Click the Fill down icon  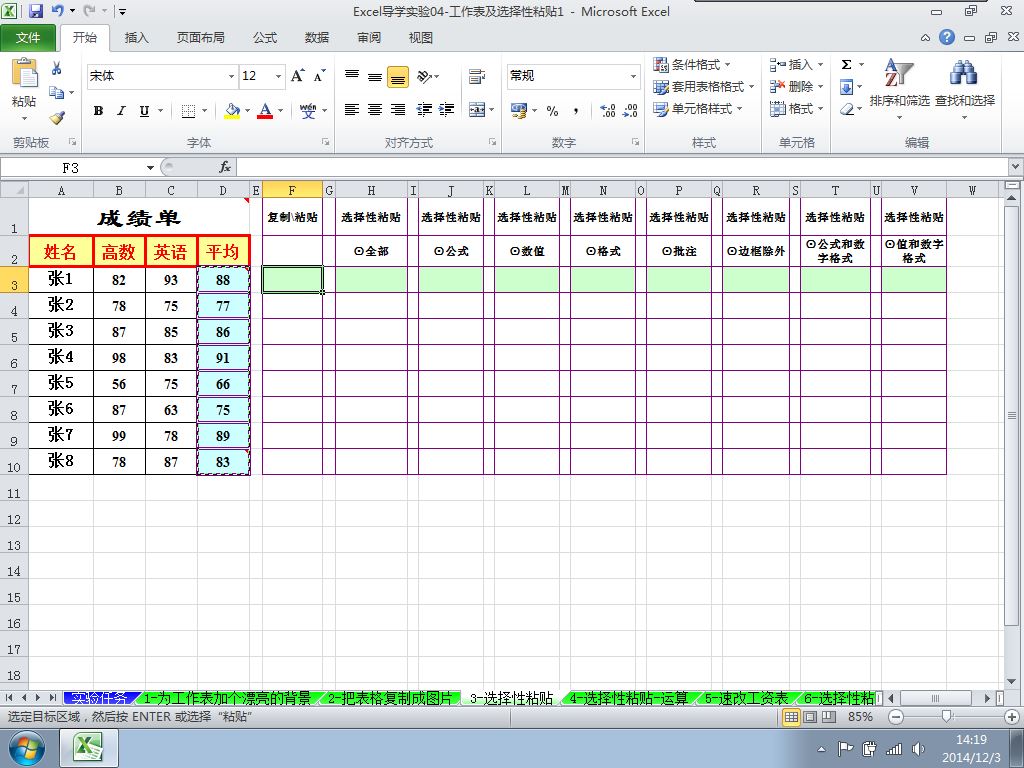click(846, 86)
